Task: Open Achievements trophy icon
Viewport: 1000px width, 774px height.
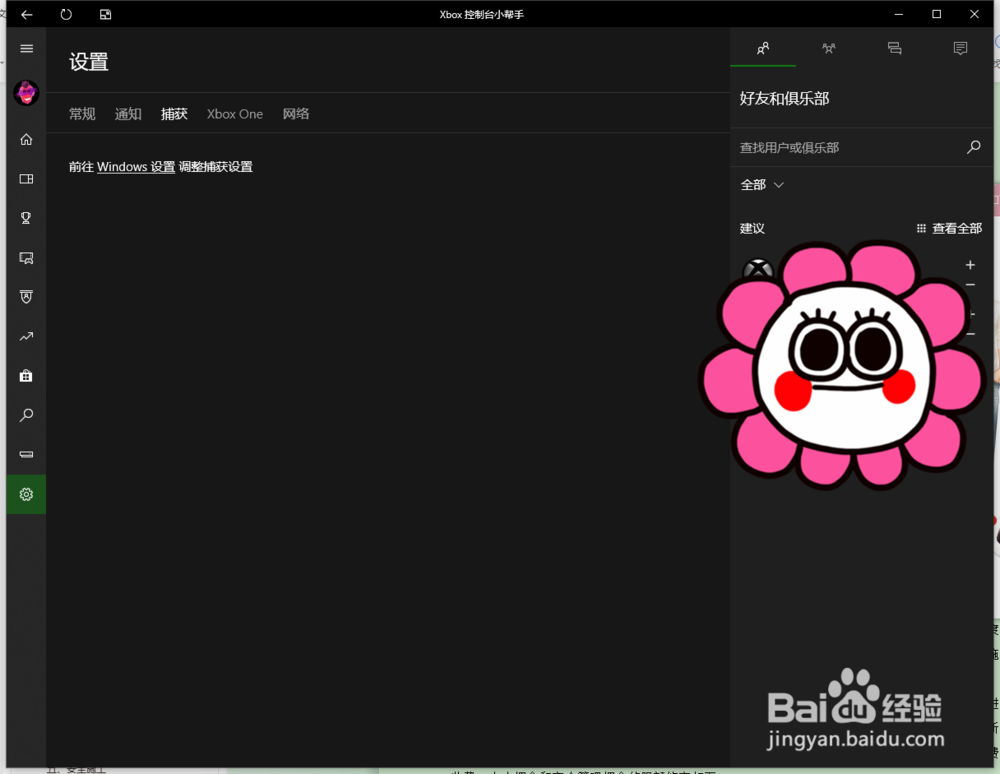Action: tap(26, 218)
